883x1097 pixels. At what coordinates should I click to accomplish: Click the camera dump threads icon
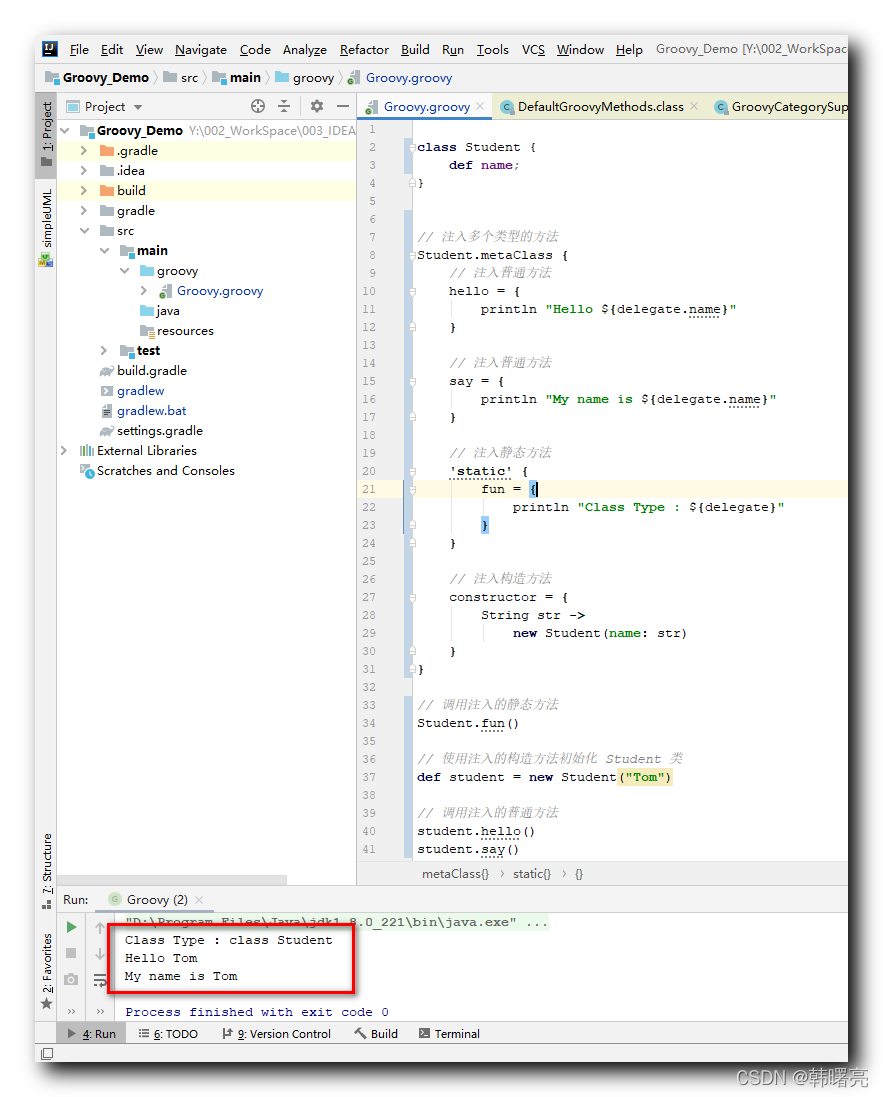coord(71,979)
